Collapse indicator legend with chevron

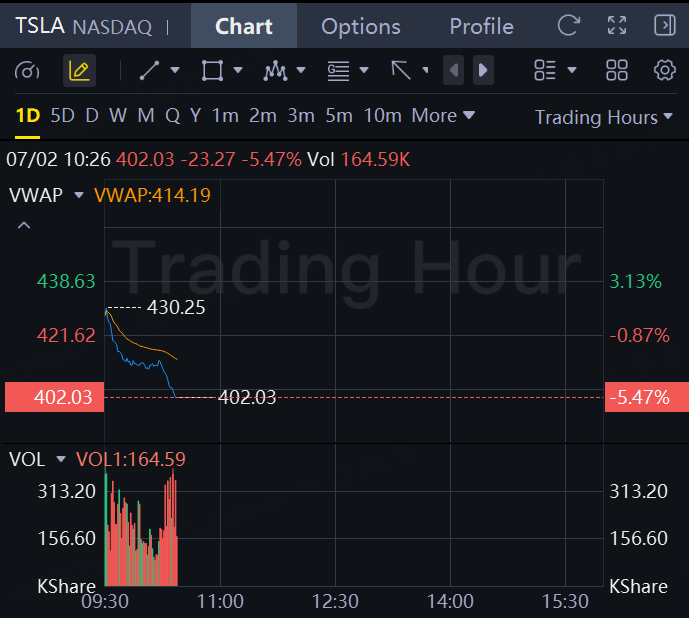(24, 225)
